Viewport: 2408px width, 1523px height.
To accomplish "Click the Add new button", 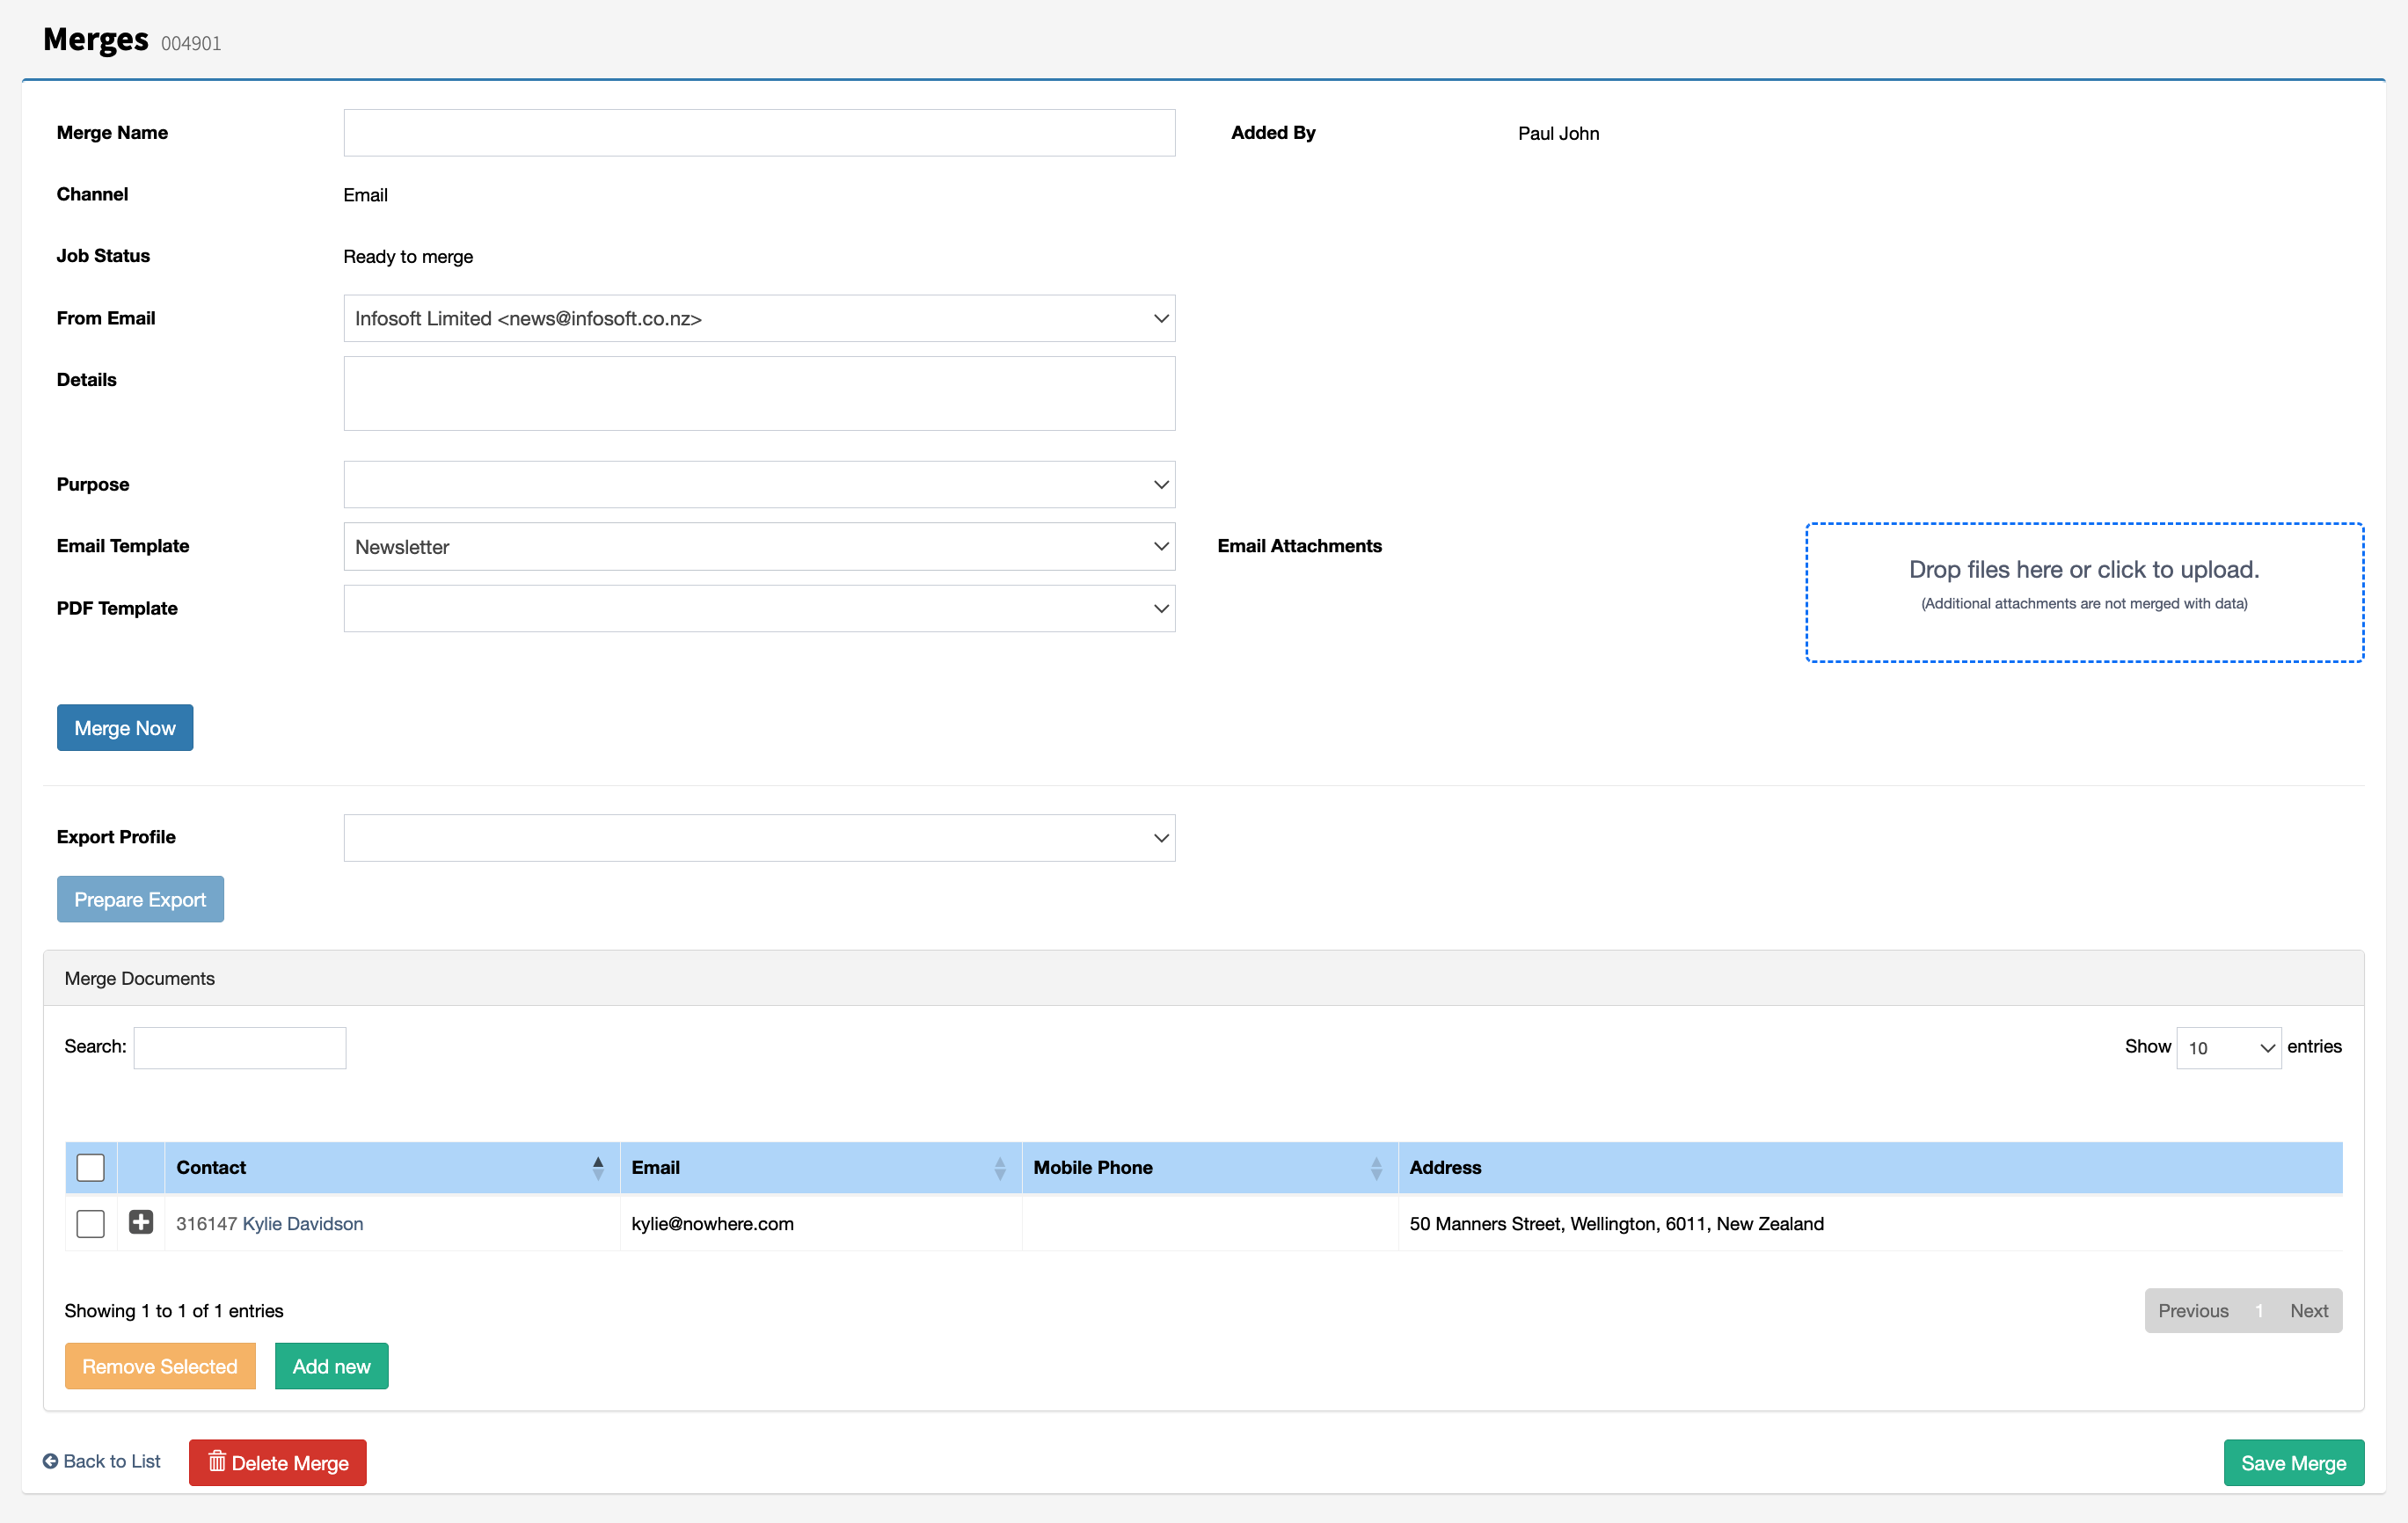I will 331,1366.
